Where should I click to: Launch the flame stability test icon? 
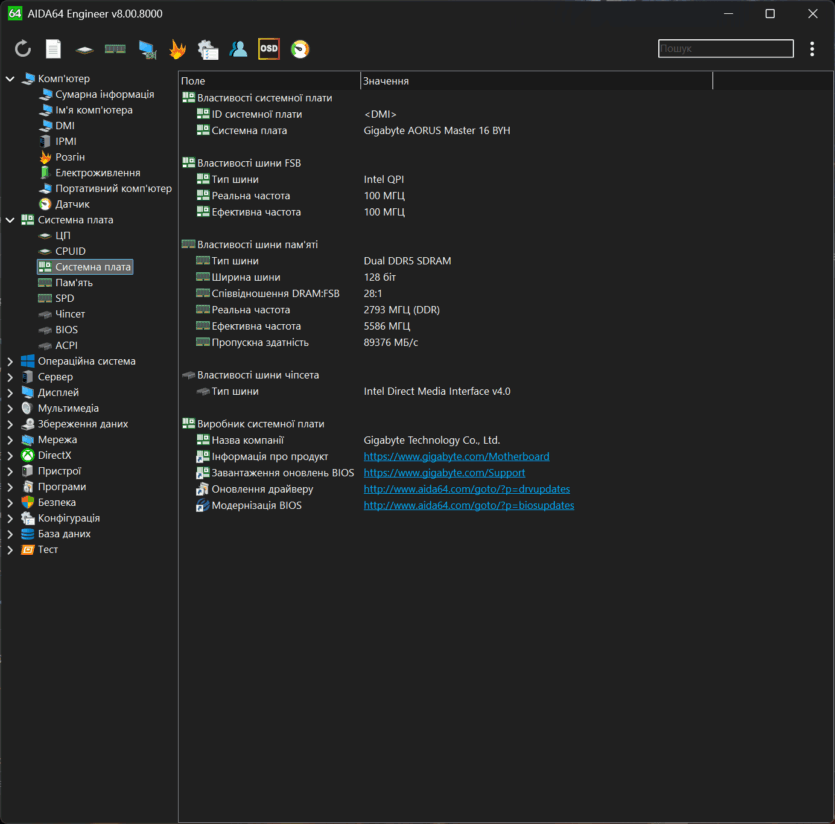click(x=177, y=49)
